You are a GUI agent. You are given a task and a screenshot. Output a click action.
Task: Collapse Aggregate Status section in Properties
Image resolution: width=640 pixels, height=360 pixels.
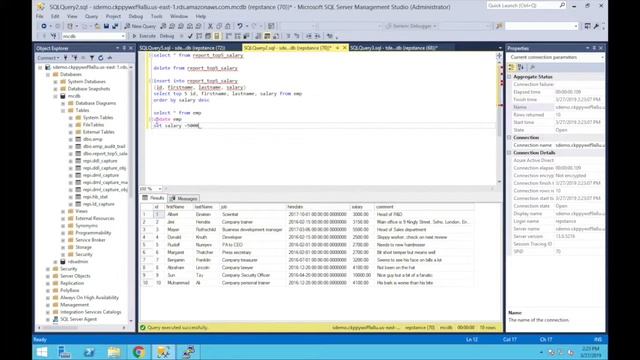tap(510, 77)
